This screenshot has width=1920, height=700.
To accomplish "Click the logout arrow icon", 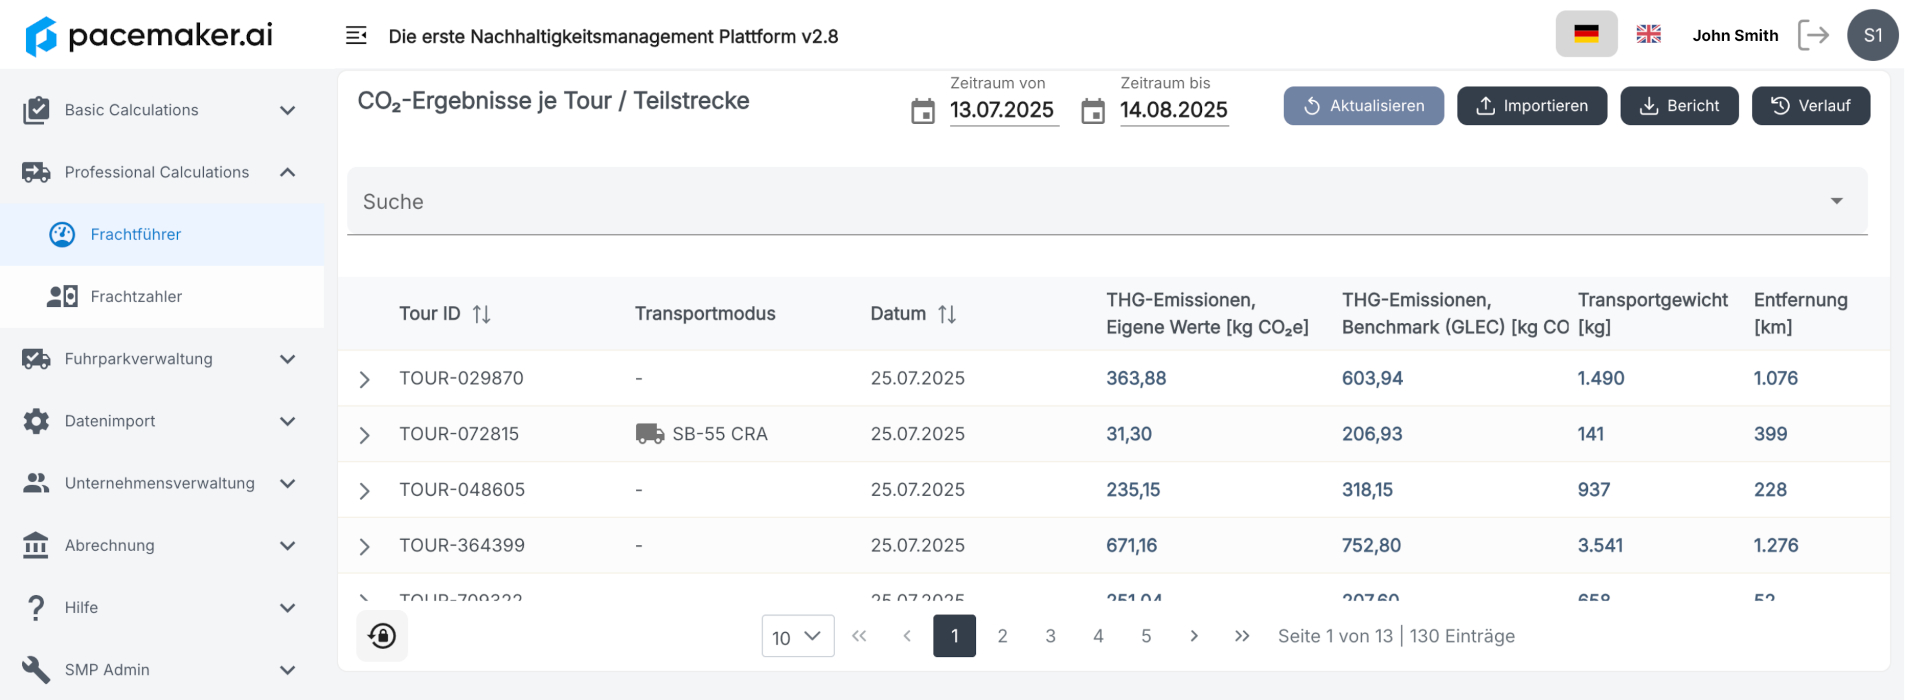I will point(1813,35).
